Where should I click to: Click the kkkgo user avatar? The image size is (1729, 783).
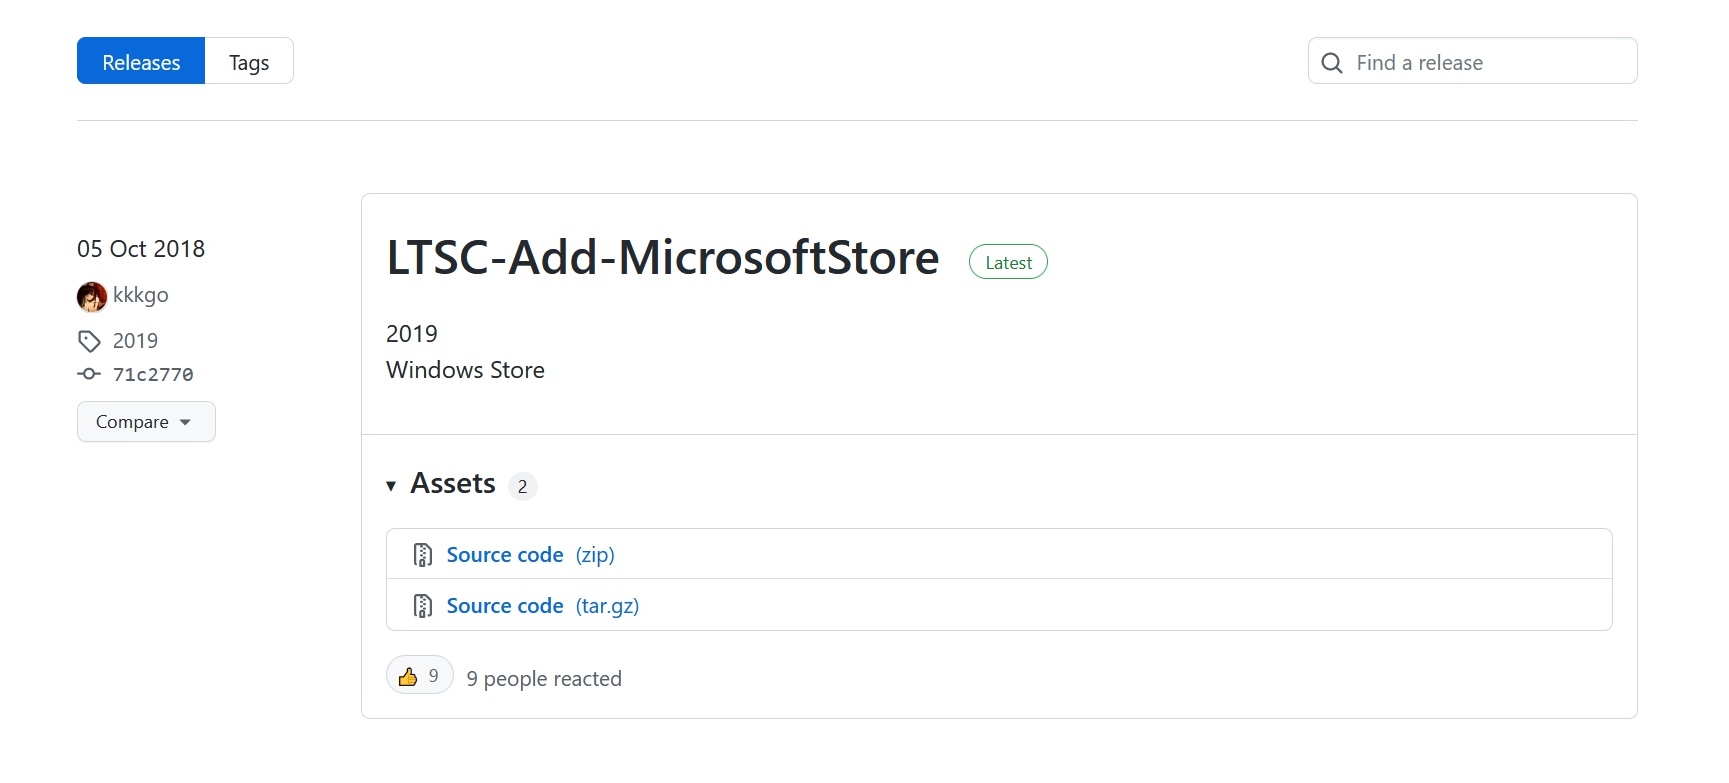coord(92,296)
